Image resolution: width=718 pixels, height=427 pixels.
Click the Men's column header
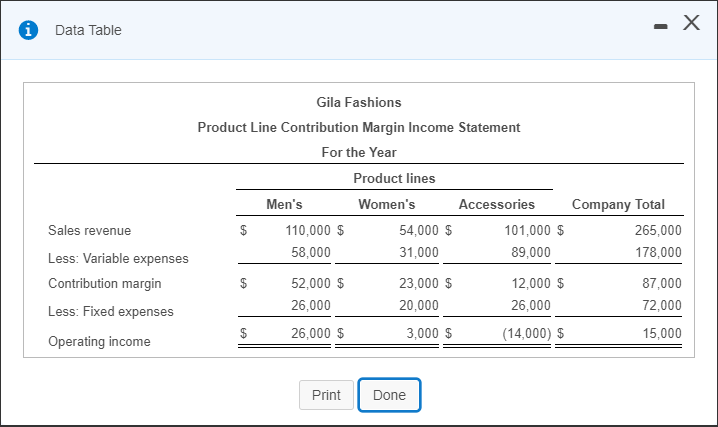pyautogui.click(x=284, y=204)
